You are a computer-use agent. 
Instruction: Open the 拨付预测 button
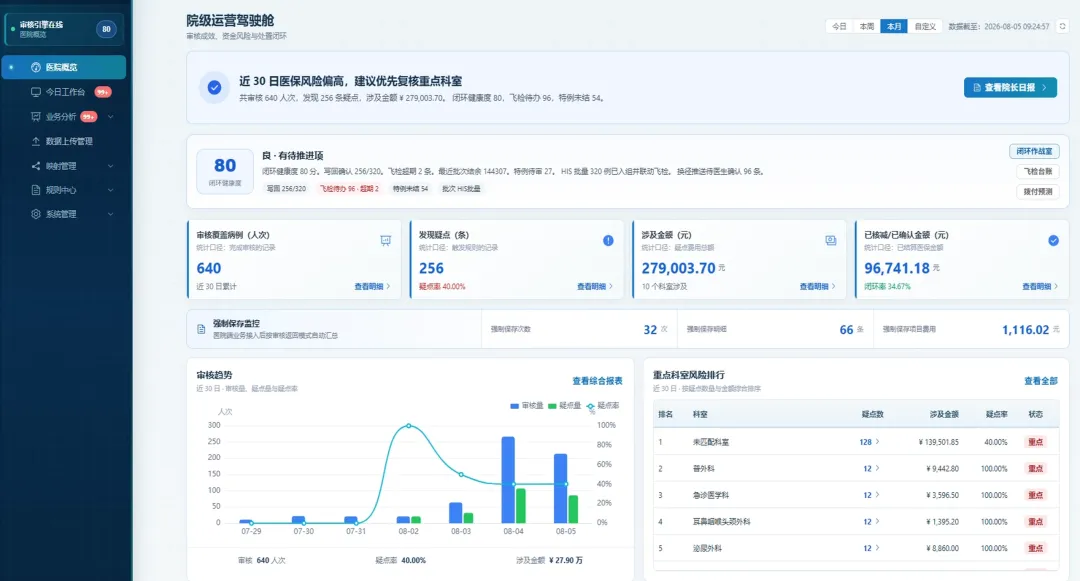1037,191
